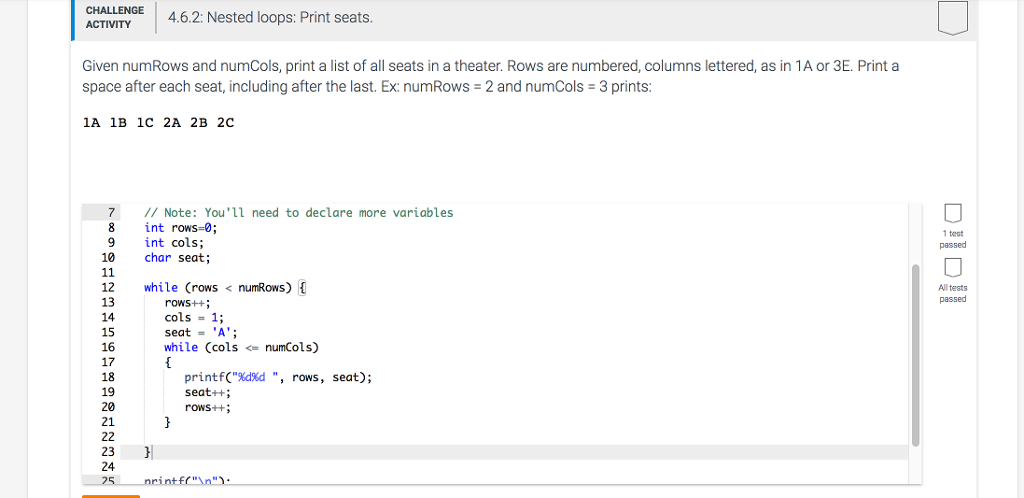1024x498 pixels.
Task: Click the challenge activity completion badge icon
Action: click(x=952, y=18)
